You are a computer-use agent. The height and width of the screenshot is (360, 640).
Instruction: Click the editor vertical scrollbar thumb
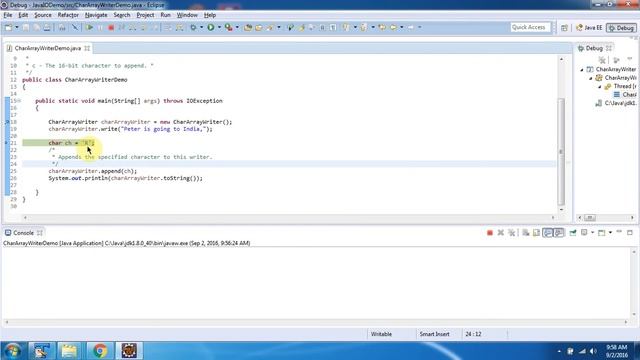point(561,152)
